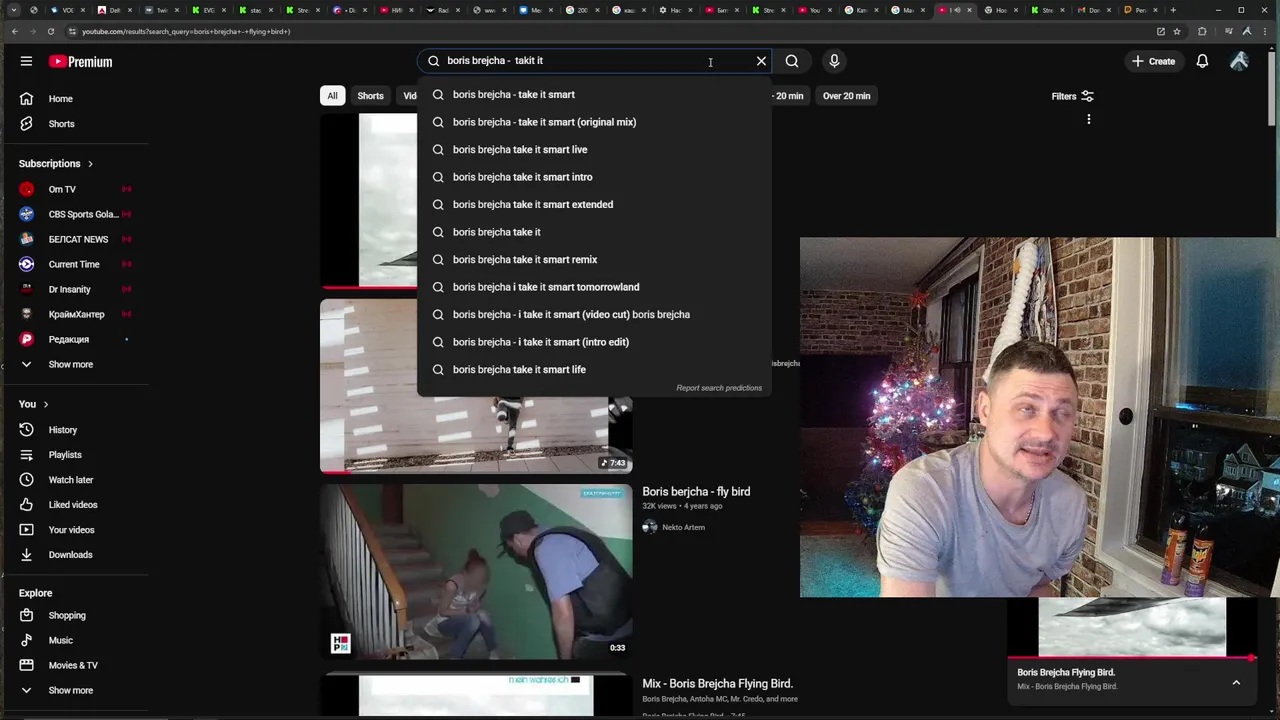Choose suggestion 'boris brejcha take it'
Viewport: 1280px width, 720px height.
coord(595,232)
